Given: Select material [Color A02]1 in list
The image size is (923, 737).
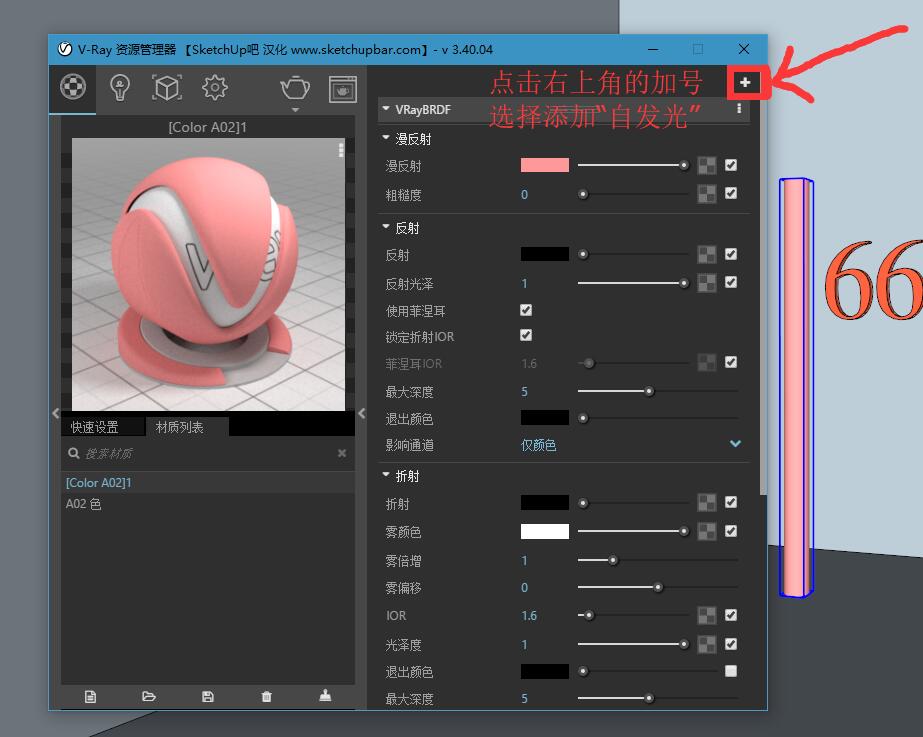Looking at the screenshot, I should pyautogui.click(x=207, y=483).
